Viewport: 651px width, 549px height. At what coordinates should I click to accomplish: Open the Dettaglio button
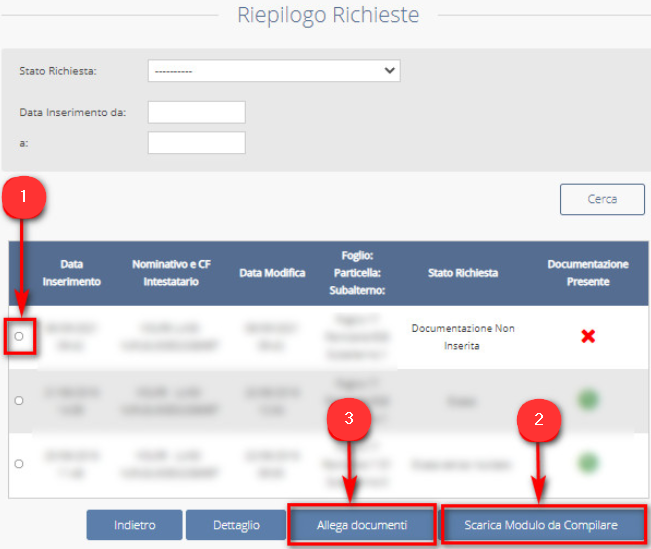236,525
